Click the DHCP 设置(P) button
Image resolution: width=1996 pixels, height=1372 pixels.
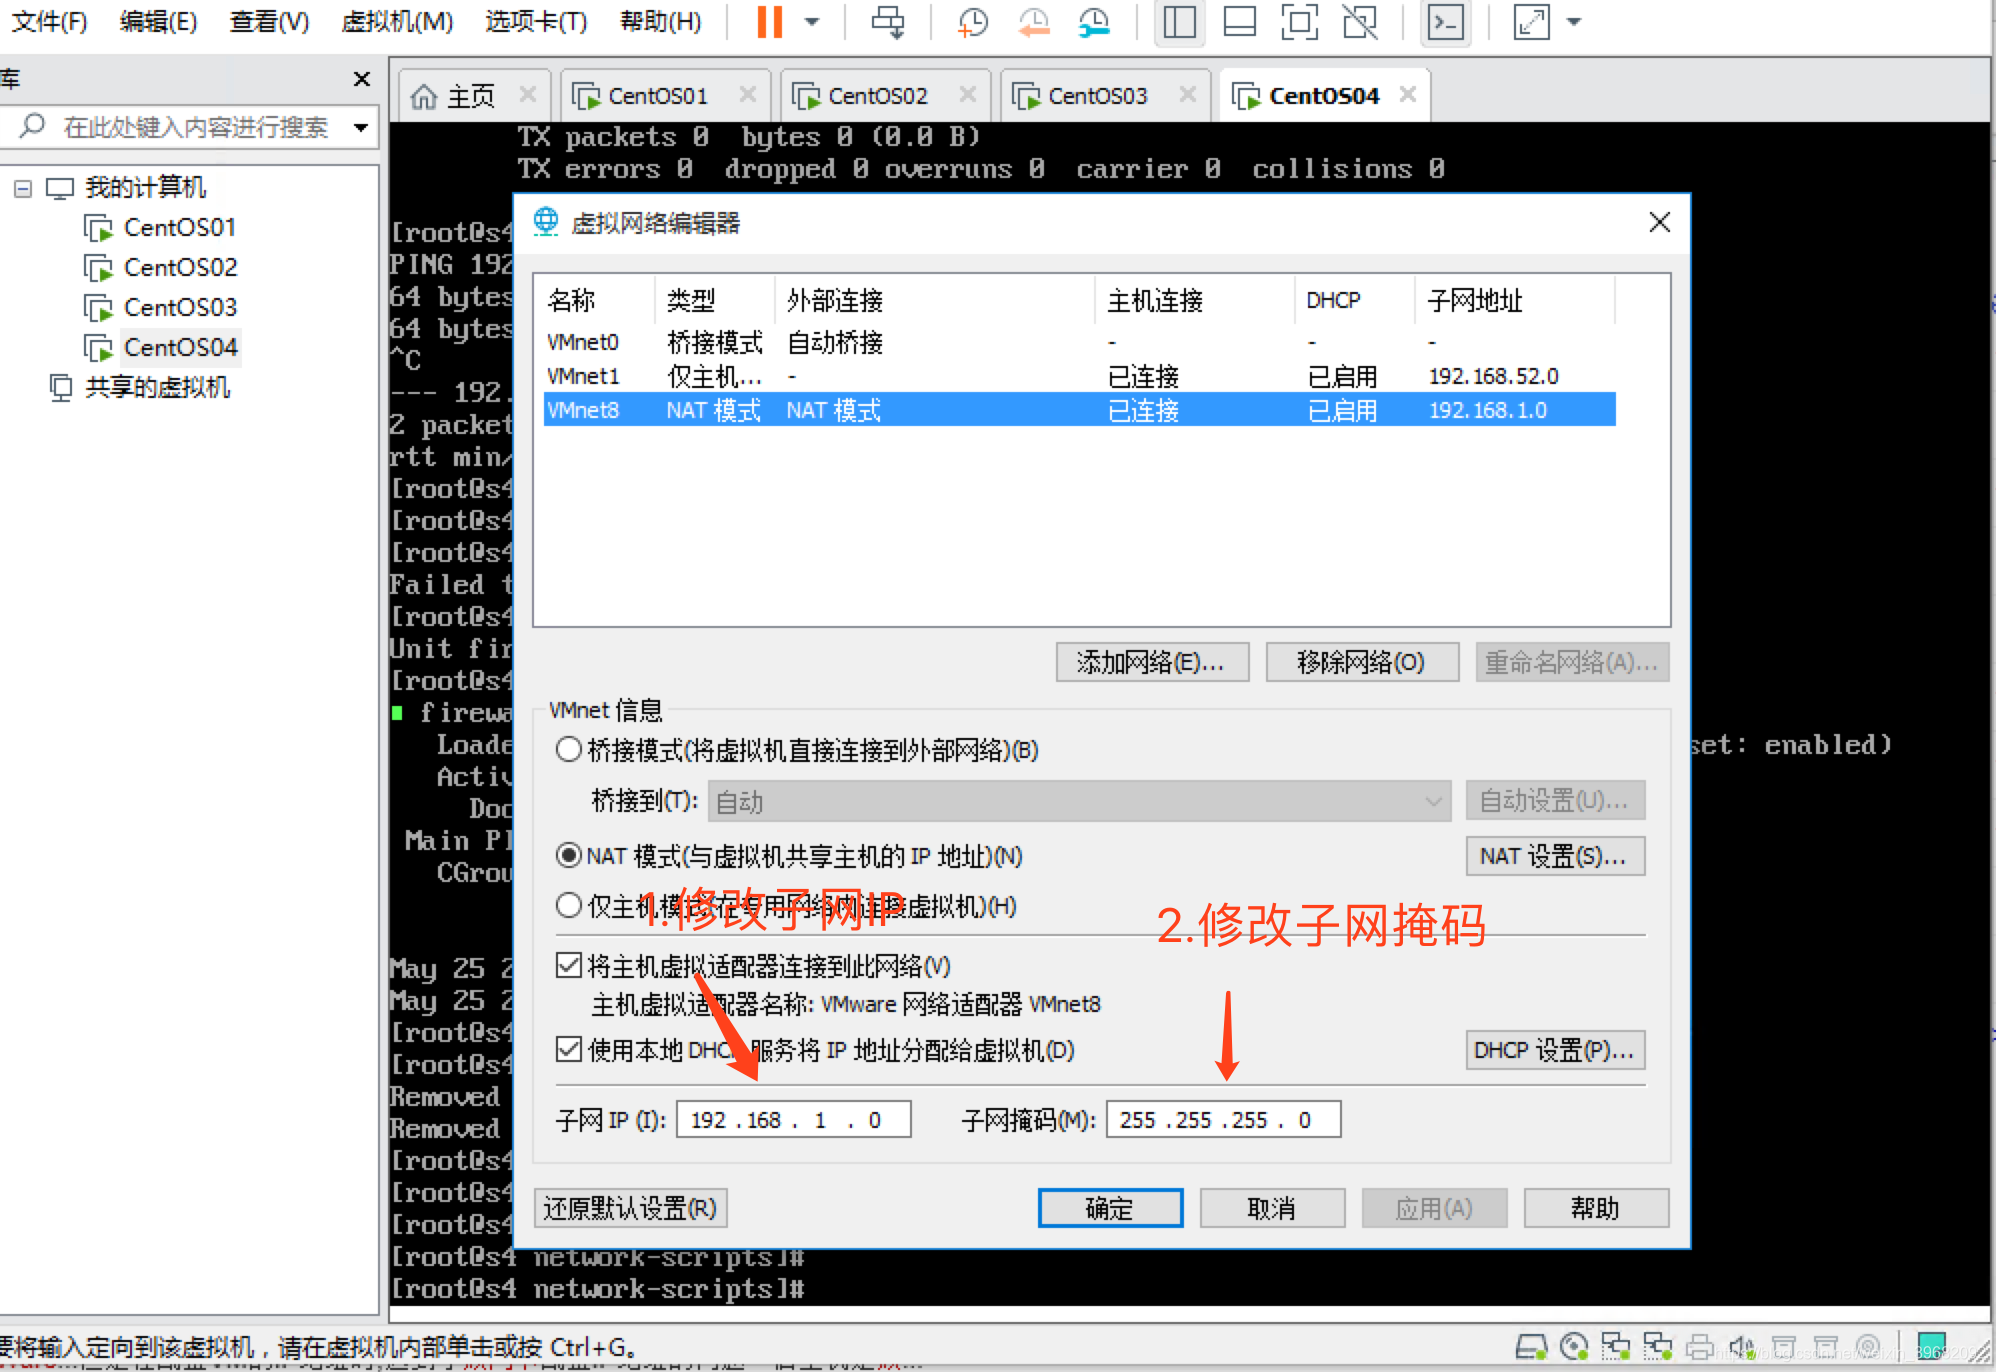click(1553, 1050)
